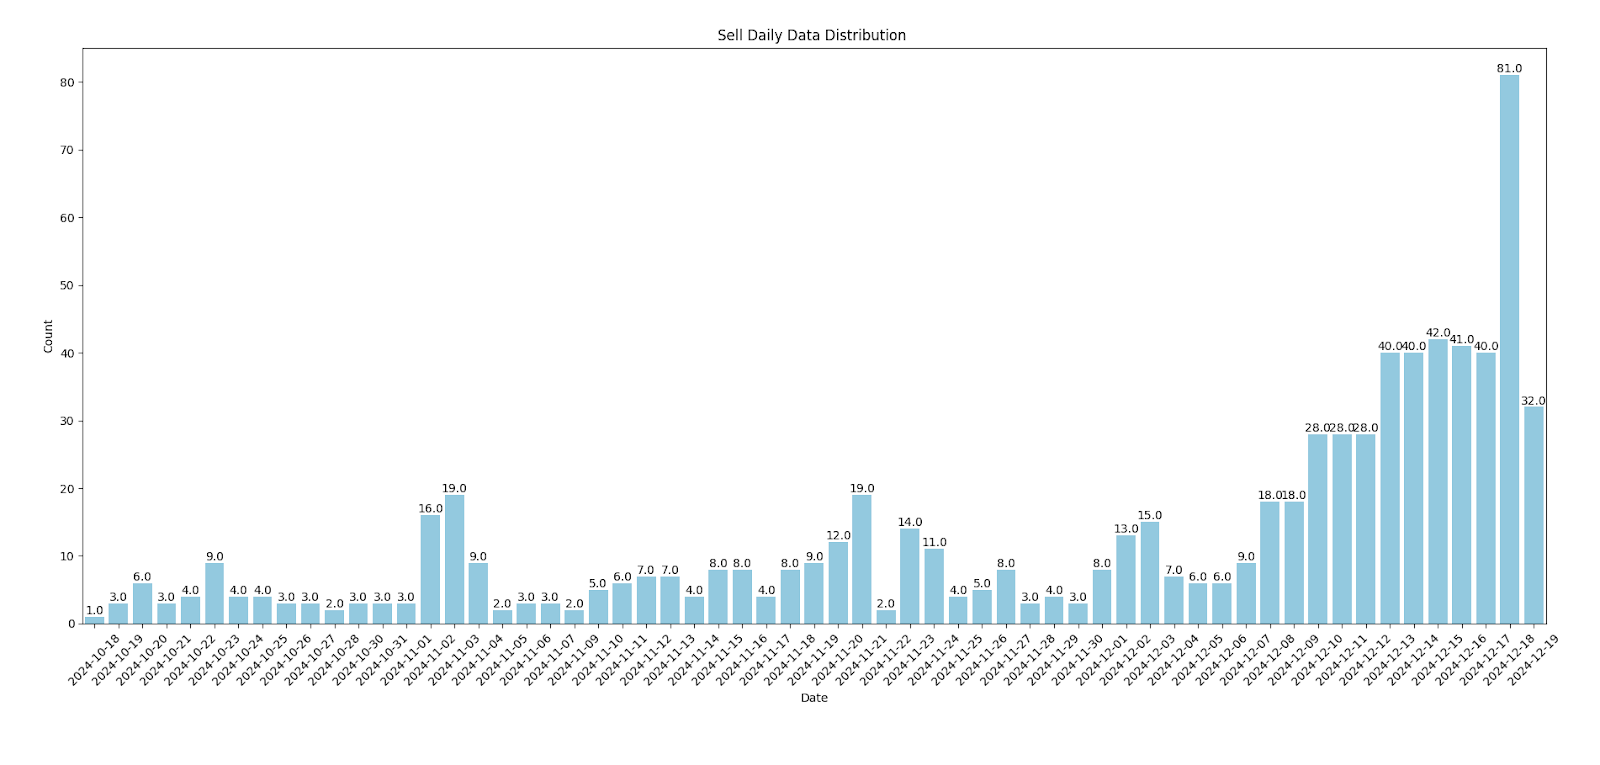
Task: Click the tallest bar labeled 81.0
Action: point(1509,349)
